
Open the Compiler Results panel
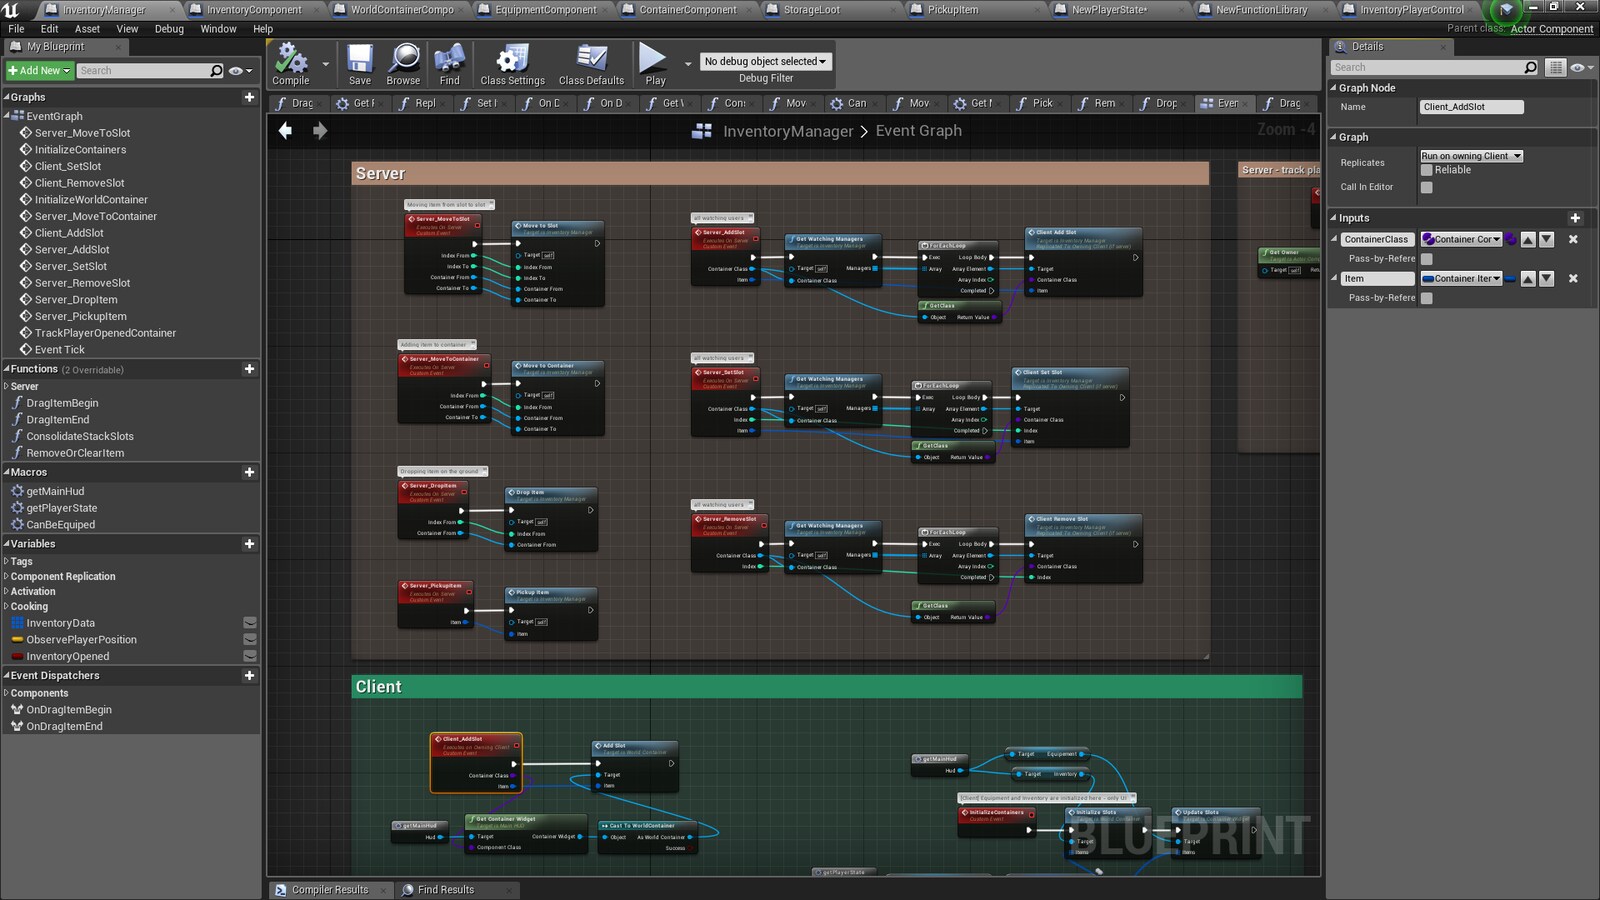[331, 889]
